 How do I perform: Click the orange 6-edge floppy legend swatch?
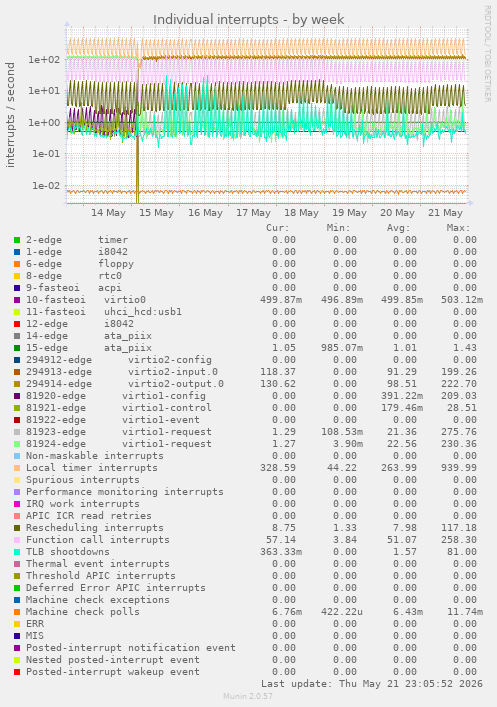click(17, 264)
